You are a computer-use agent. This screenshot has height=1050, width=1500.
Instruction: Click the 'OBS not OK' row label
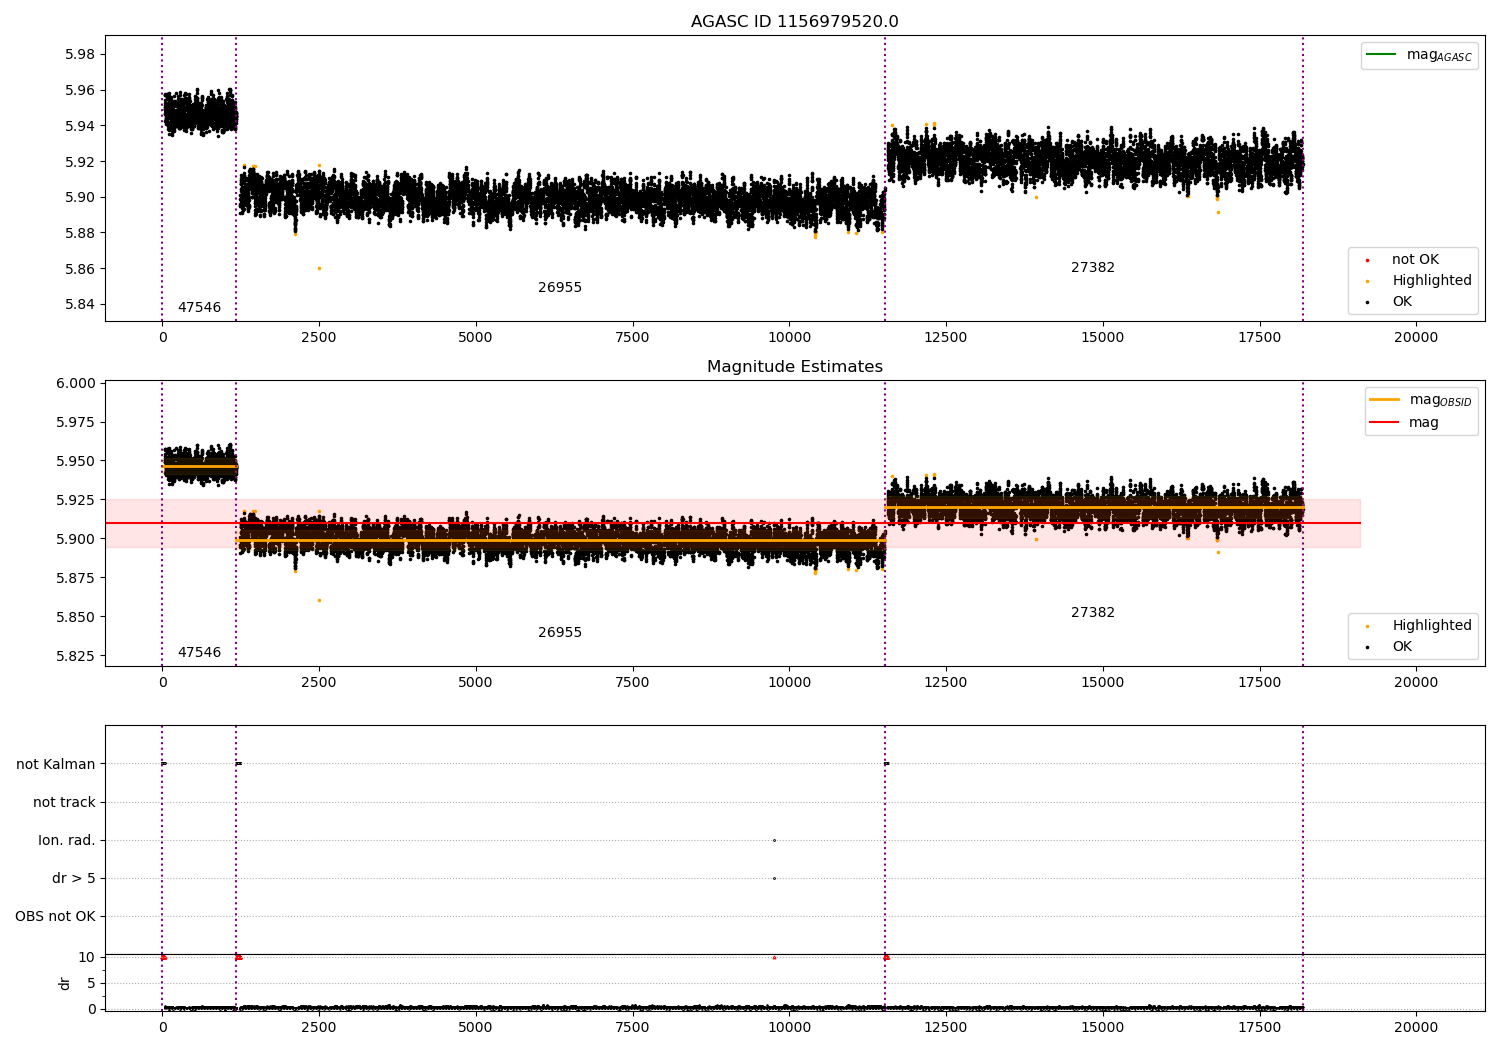click(x=55, y=916)
